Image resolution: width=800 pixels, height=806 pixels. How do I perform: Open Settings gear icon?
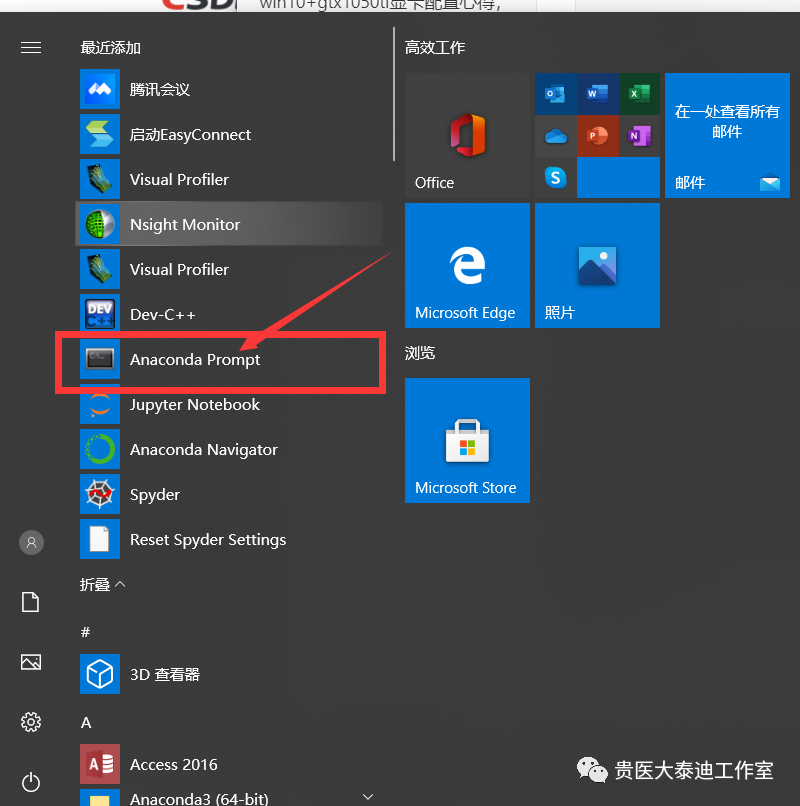pyautogui.click(x=31, y=722)
